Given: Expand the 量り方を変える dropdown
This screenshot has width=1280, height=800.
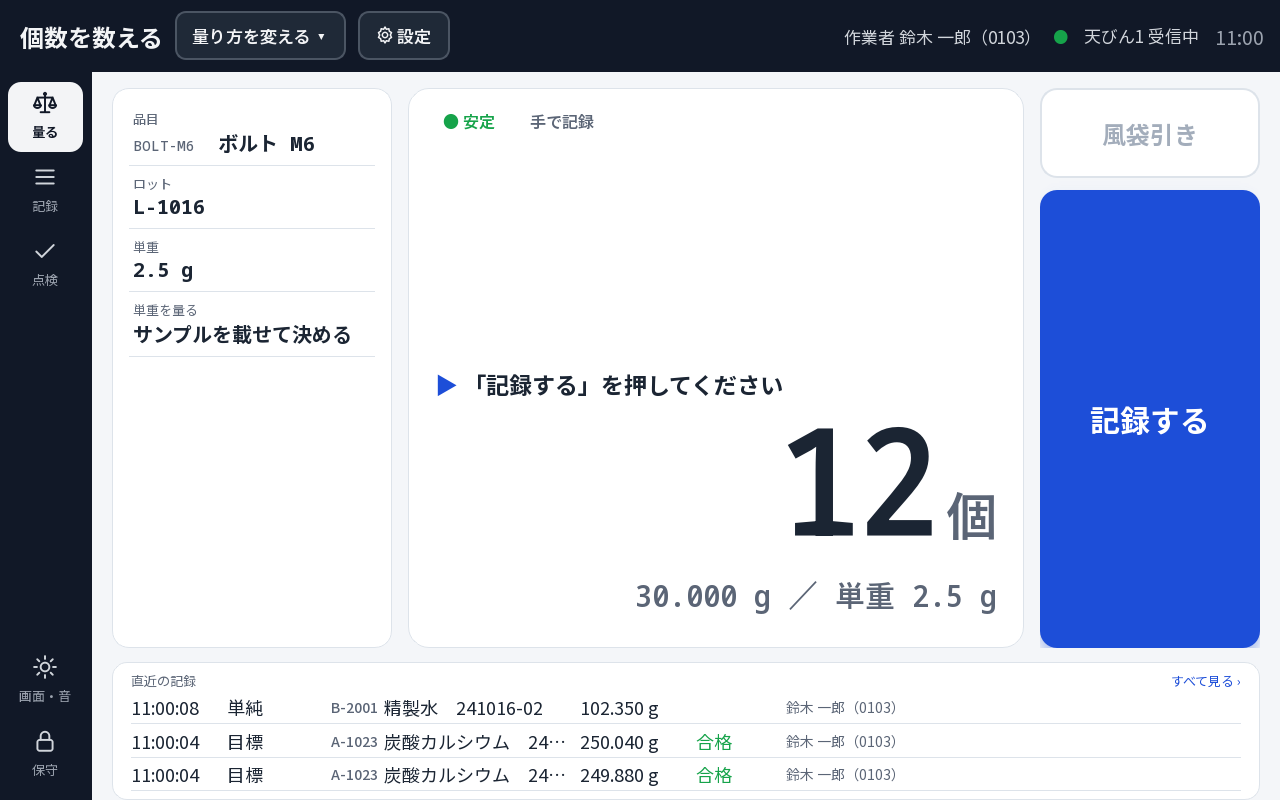Looking at the screenshot, I should (x=260, y=36).
